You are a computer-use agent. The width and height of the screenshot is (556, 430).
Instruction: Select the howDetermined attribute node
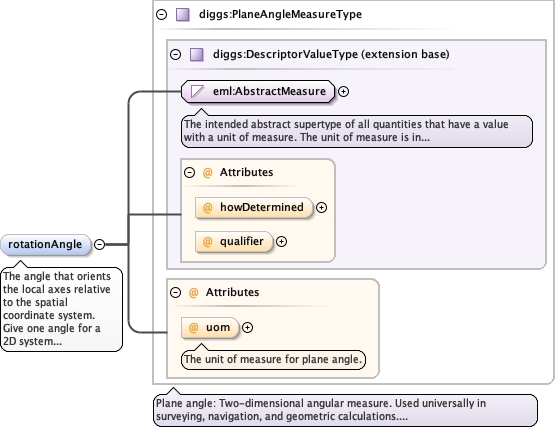(254, 207)
